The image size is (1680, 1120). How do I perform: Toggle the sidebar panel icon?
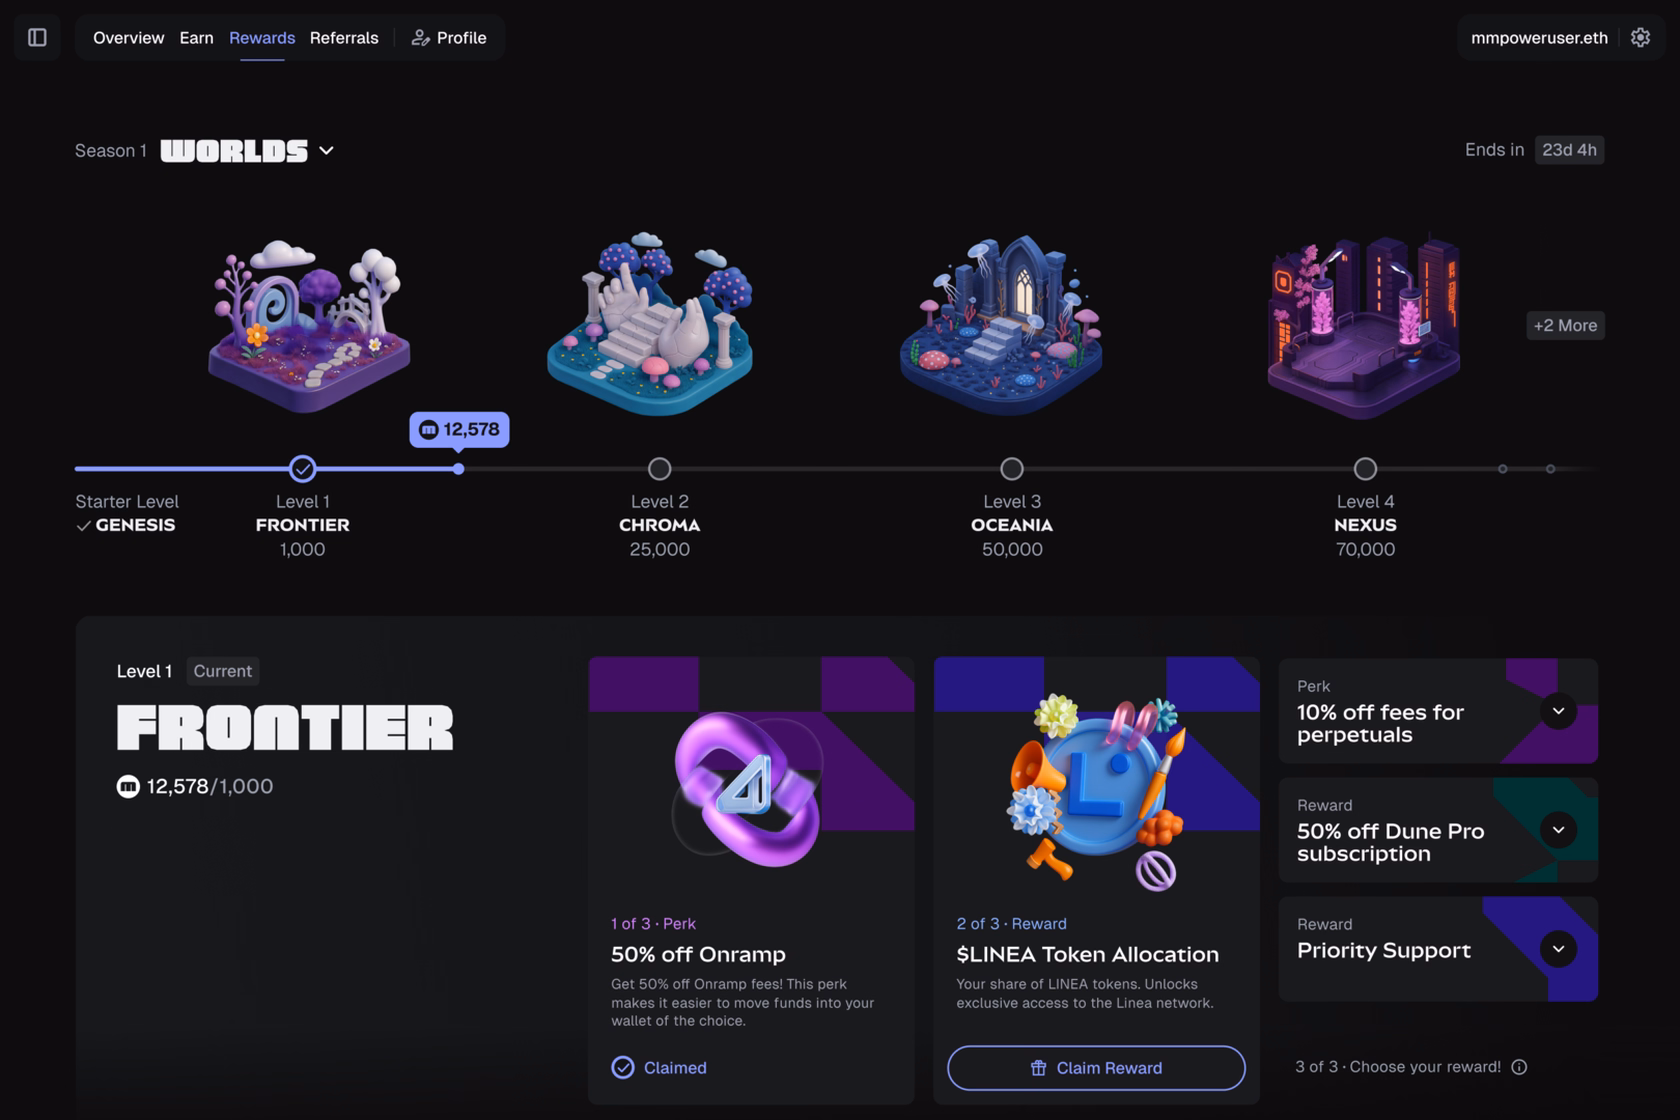tap(37, 38)
